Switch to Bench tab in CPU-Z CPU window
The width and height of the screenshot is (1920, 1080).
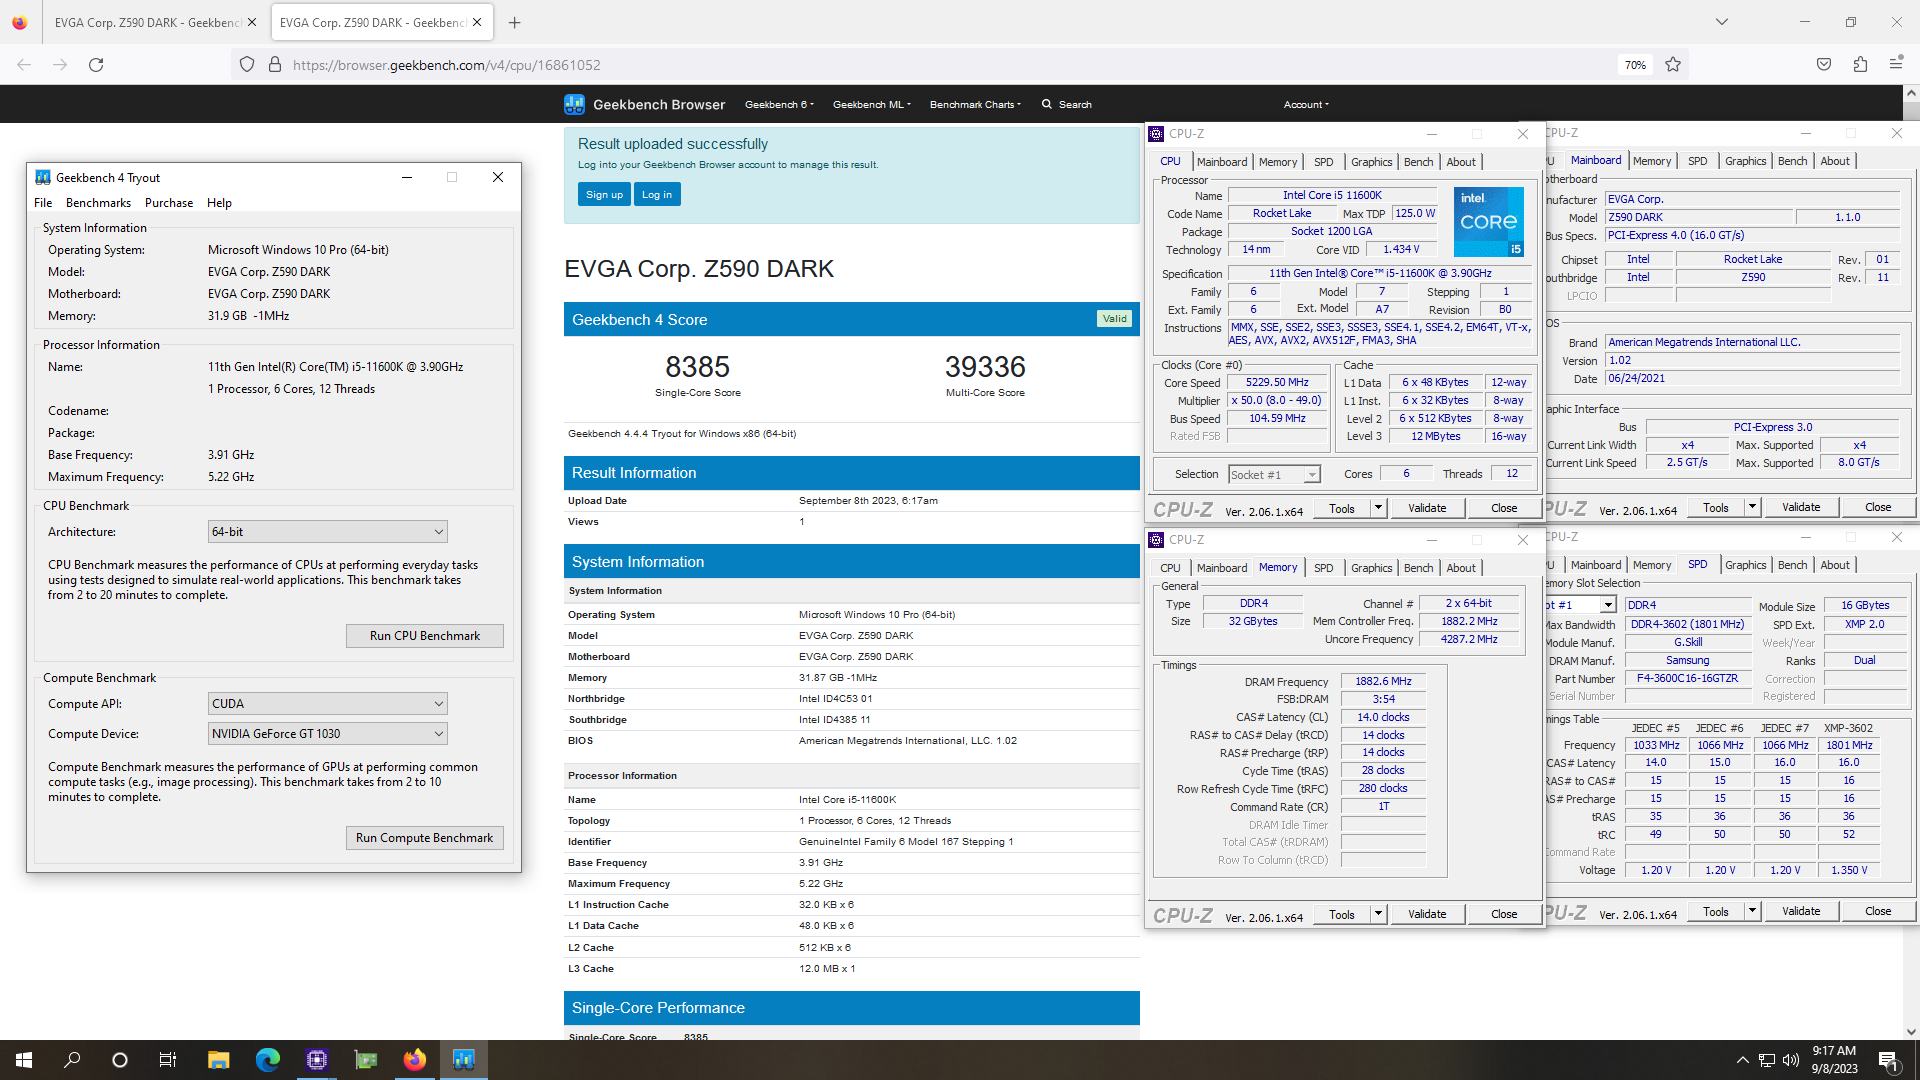[1418, 162]
